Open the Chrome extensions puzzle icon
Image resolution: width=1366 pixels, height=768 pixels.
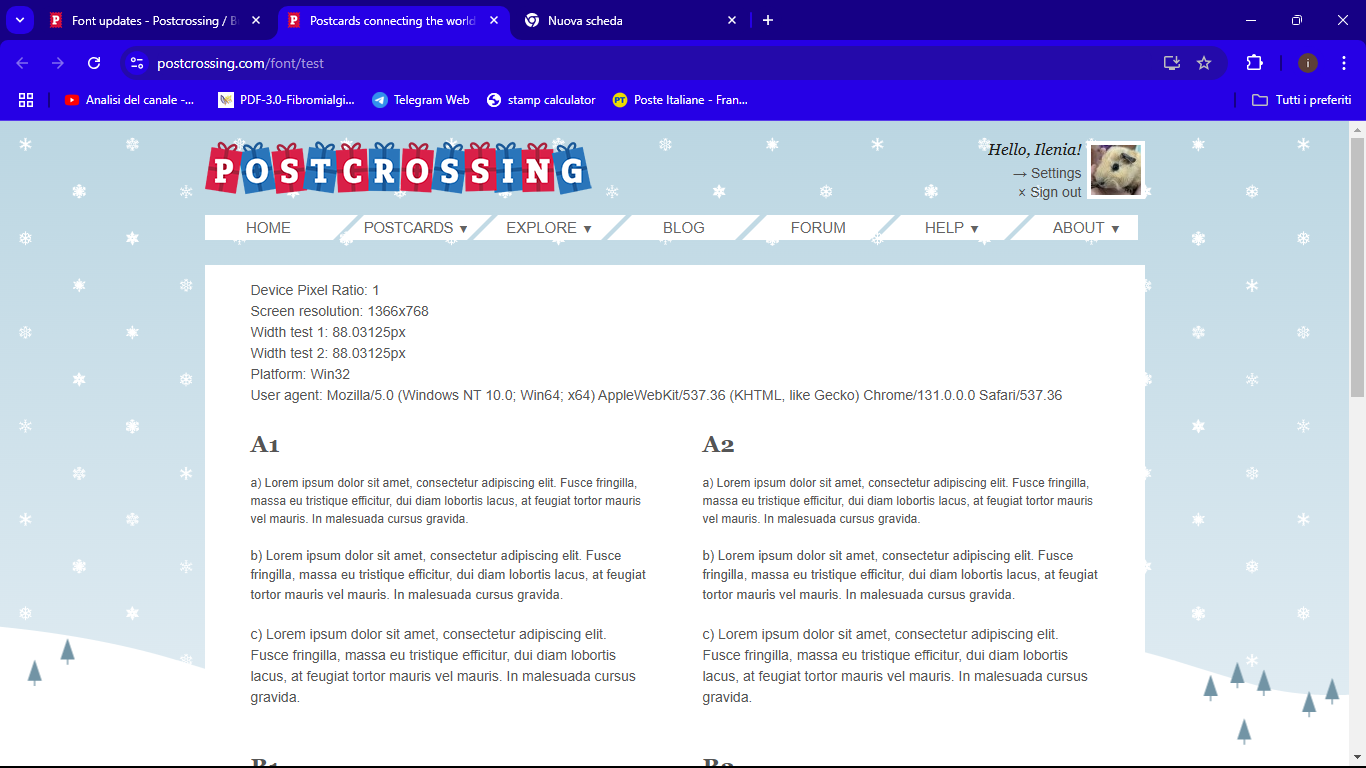pyautogui.click(x=1254, y=63)
